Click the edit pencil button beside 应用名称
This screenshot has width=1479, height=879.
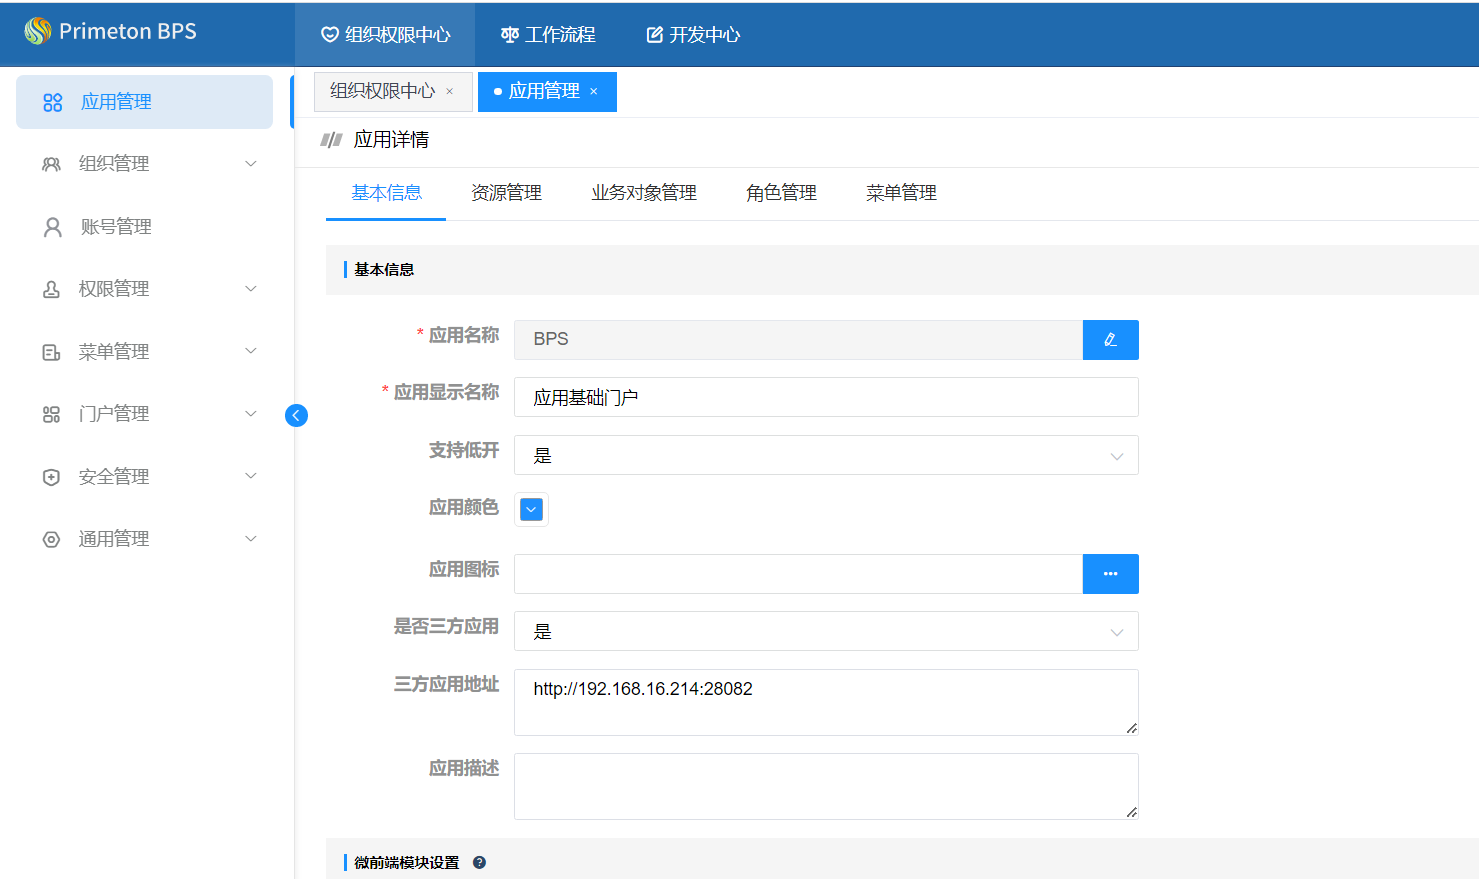[1110, 340]
